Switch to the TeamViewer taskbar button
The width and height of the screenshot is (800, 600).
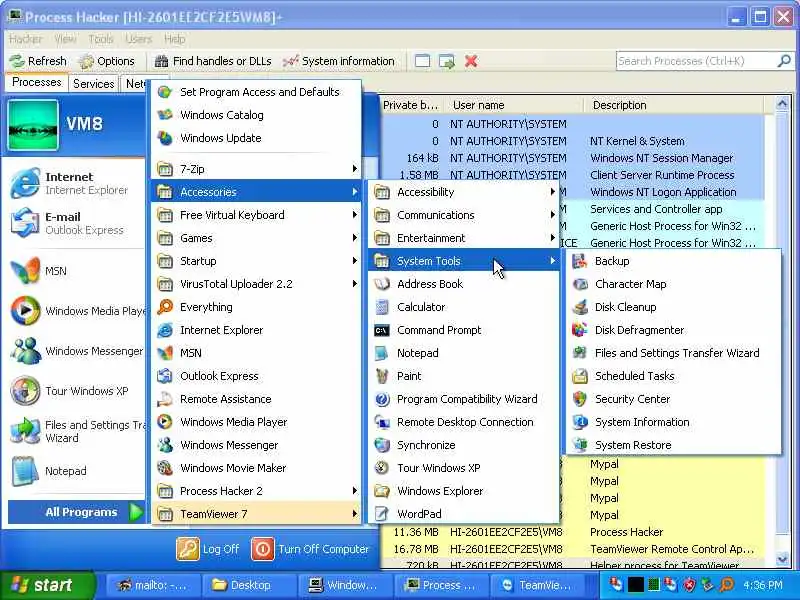(x=539, y=585)
